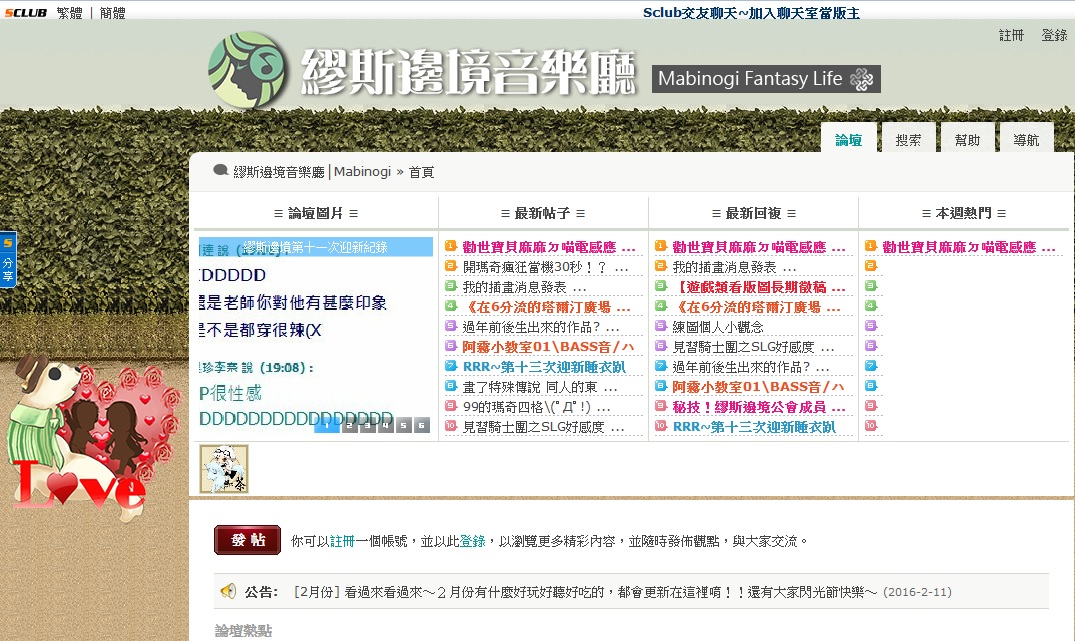This screenshot has width=1075, height=641.
Task: Click 登錄 link in the welcome message
Action: [472, 542]
